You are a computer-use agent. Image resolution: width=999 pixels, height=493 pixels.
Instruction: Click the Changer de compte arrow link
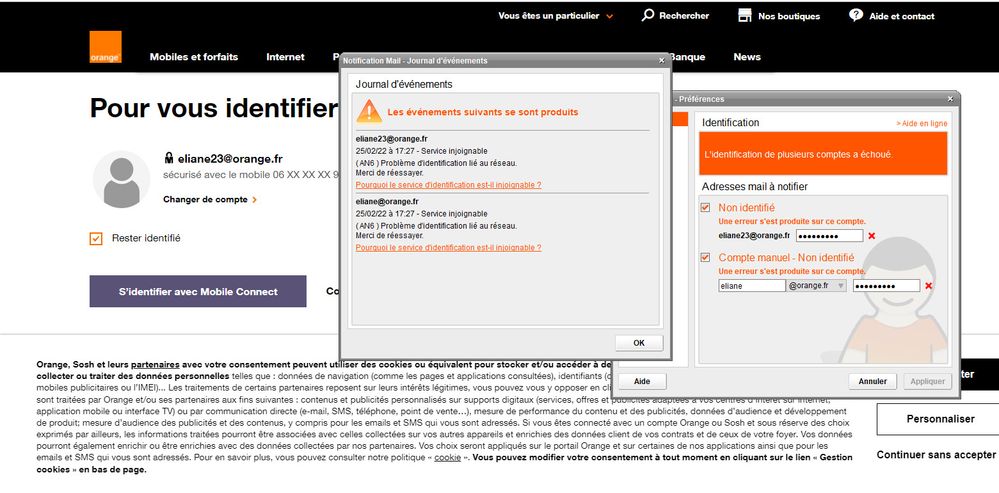click(x=210, y=199)
